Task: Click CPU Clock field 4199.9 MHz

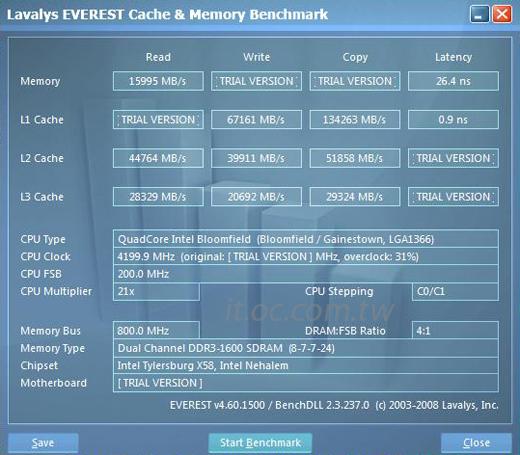Action: point(306,257)
